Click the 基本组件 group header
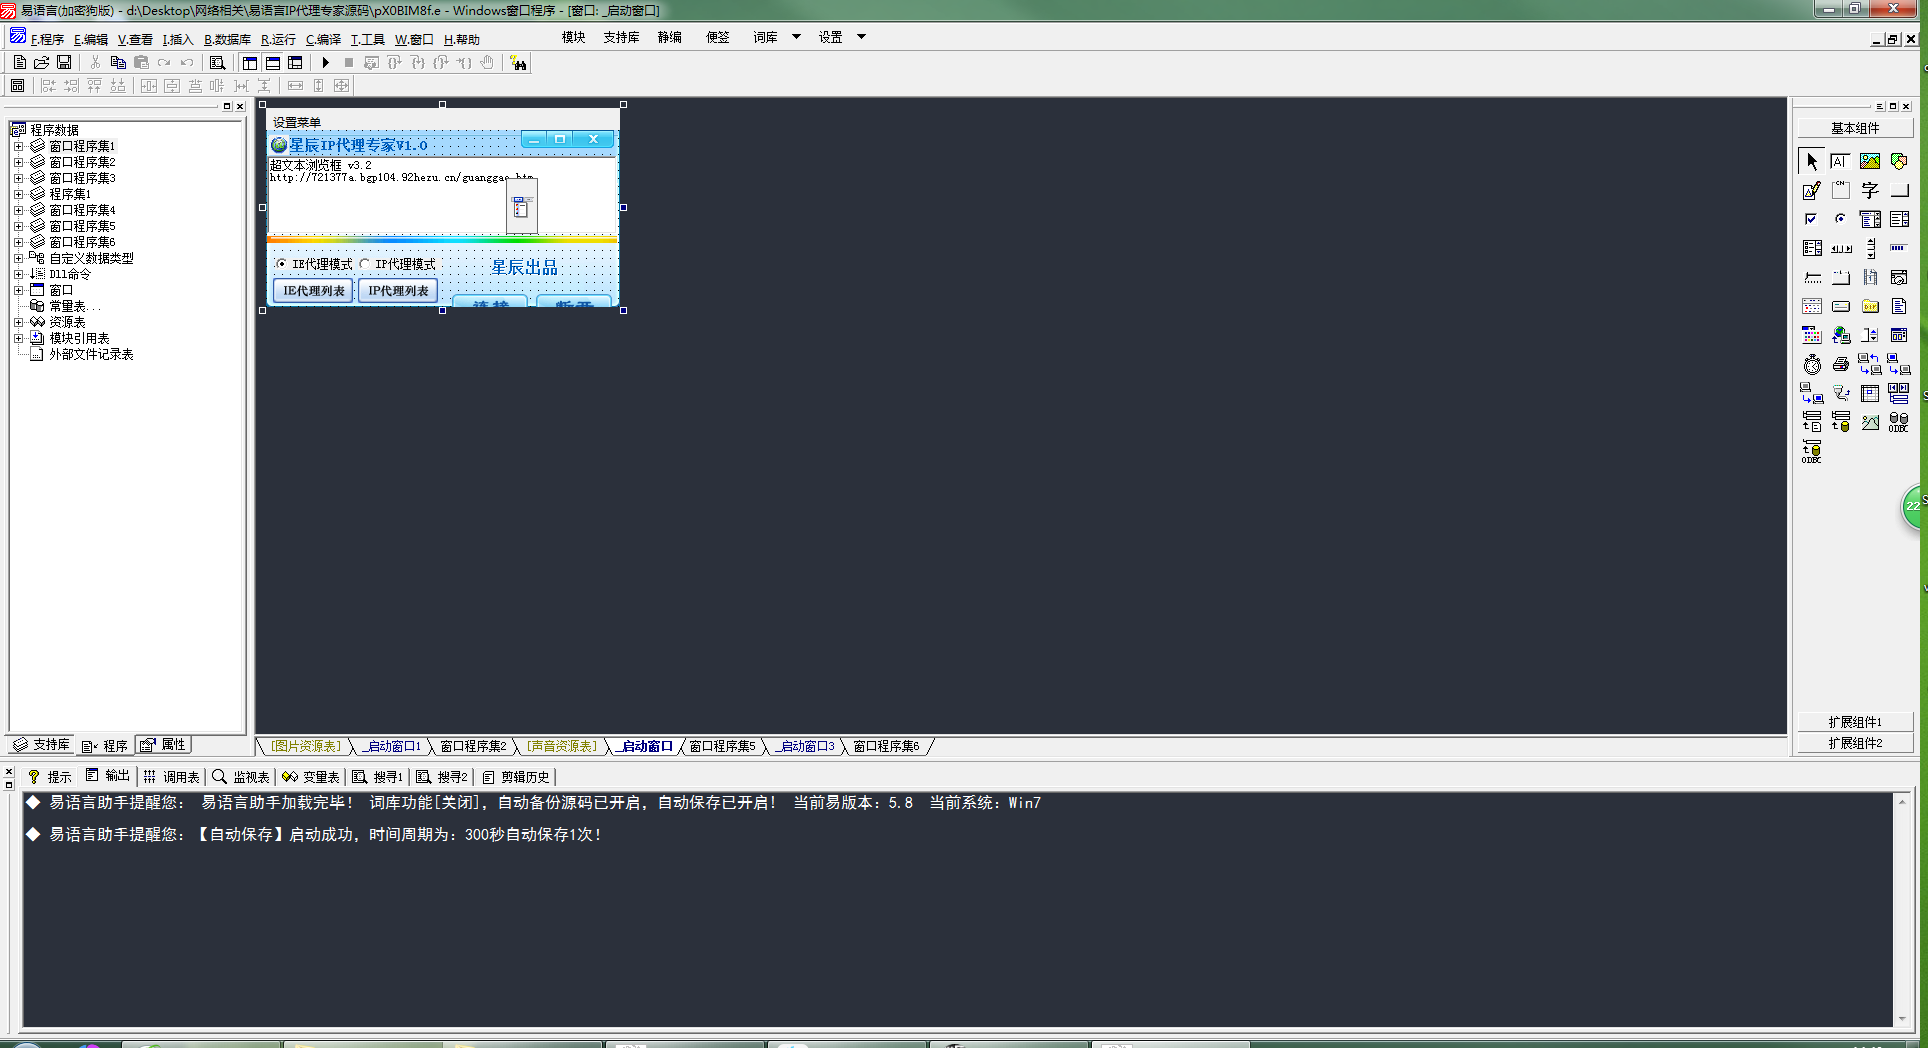The width and height of the screenshot is (1928, 1048). pyautogui.click(x=1855, y=128)
